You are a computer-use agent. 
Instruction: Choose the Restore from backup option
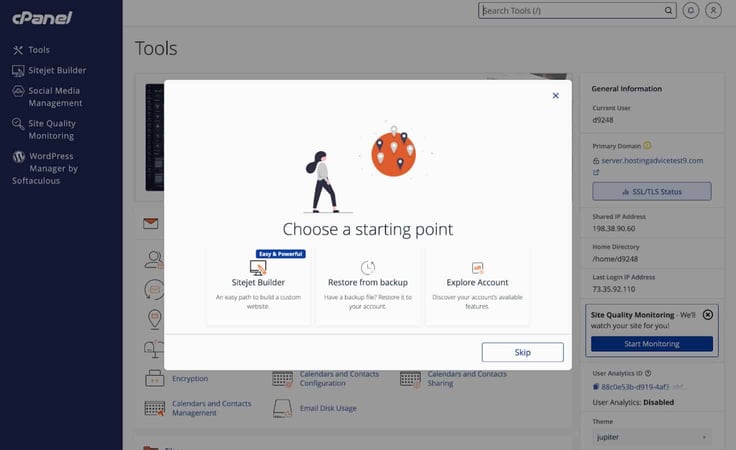click(x=368, y=286)
